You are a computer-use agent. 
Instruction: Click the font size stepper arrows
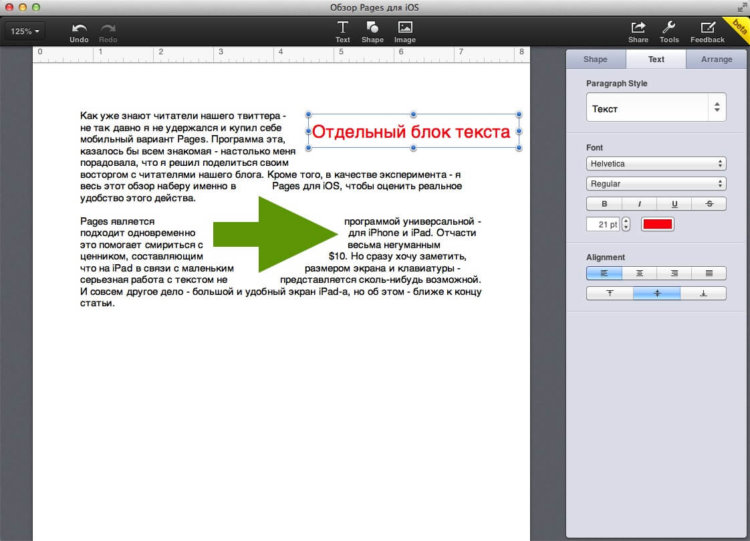click(626, 224)
